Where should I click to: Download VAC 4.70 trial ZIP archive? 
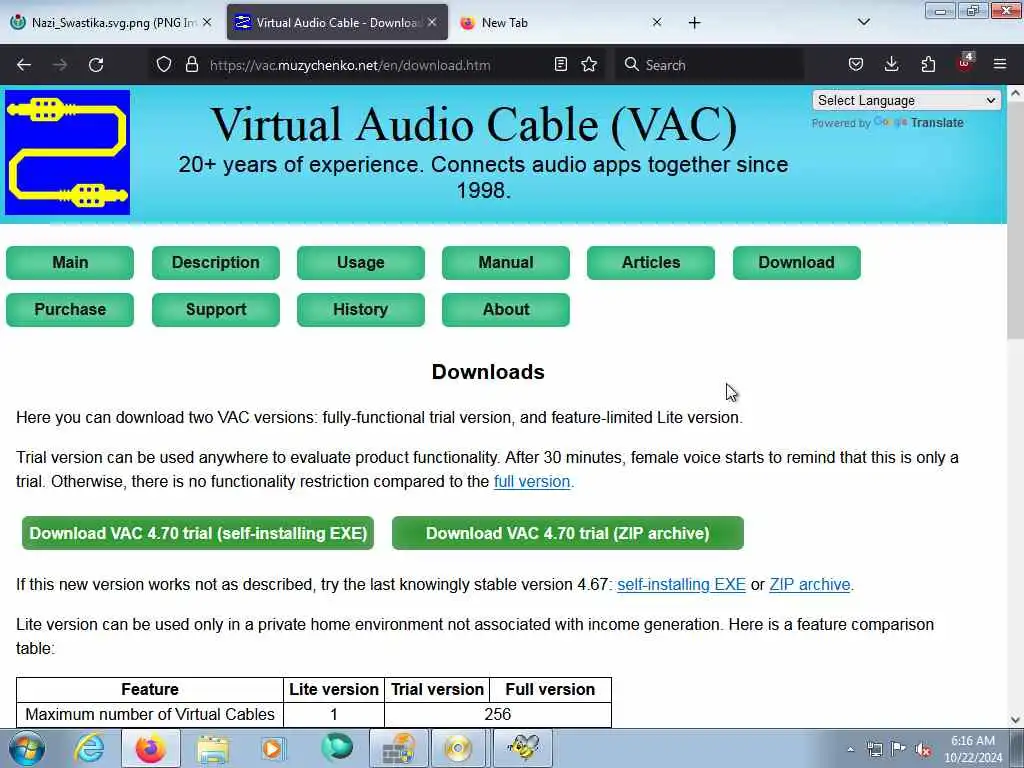coord(568,534)
